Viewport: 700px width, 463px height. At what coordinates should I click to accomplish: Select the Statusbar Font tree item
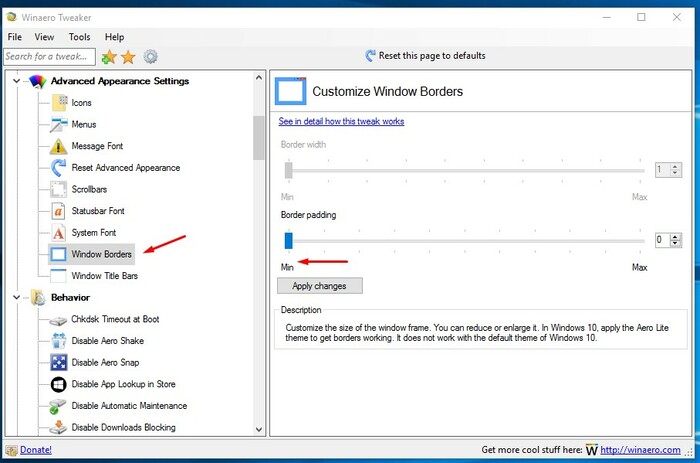(x=98, y=211)
